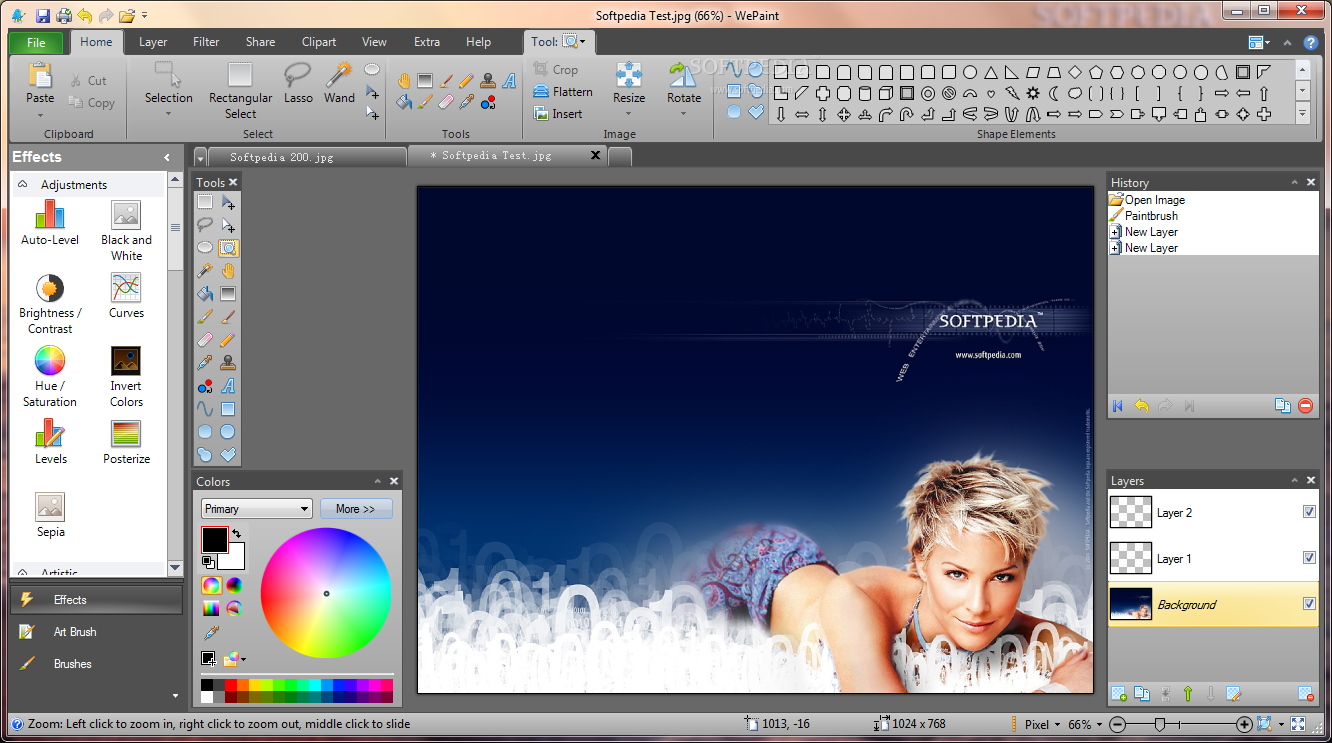Screen dimensions: 1332x743
Task: Click the Insert image button
Action: point(558,114)
